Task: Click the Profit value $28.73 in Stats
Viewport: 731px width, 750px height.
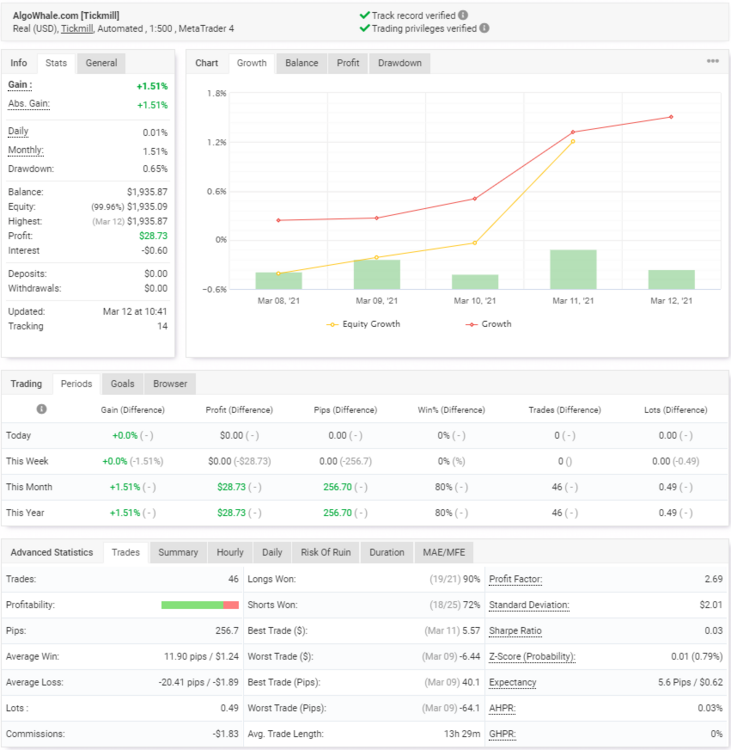Action: pyautogui.click(x=153, y=236)
